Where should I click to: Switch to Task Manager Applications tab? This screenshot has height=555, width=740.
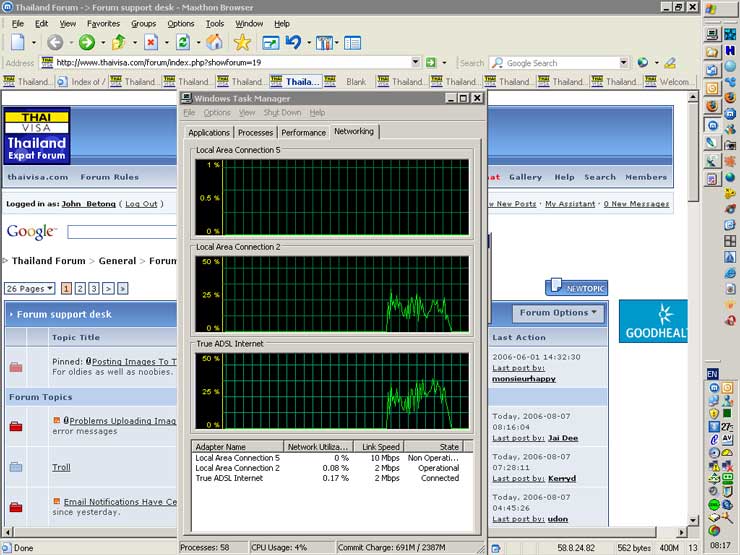209,133
